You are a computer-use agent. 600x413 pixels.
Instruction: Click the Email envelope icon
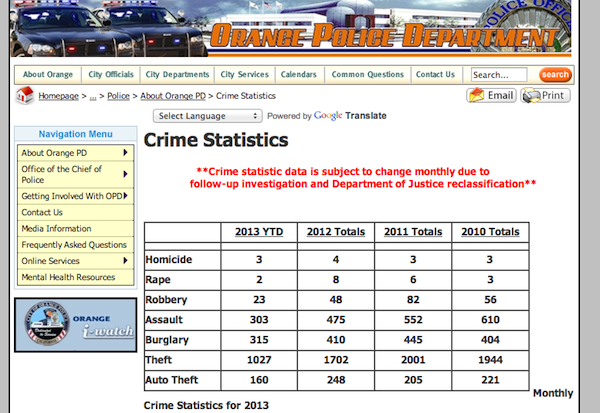pyautogui.click(x=476, y=95)
